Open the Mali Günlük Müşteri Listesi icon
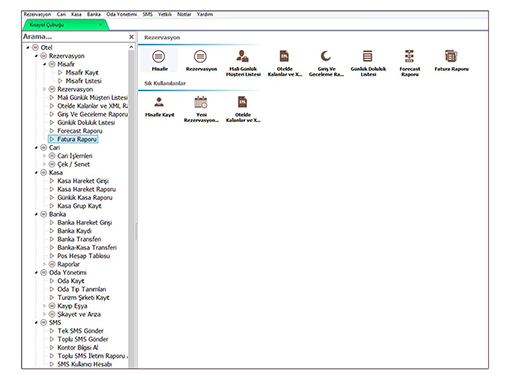This screenshot has width=510, height=380. click(x=242, y=56)
